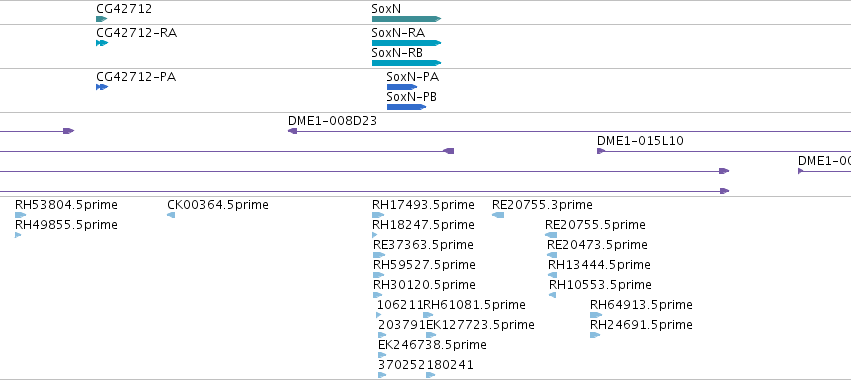Click the DME1-008D23 clone arrowhead
The width and height of the screenshot is (851, 380).
tap(293, 131)
